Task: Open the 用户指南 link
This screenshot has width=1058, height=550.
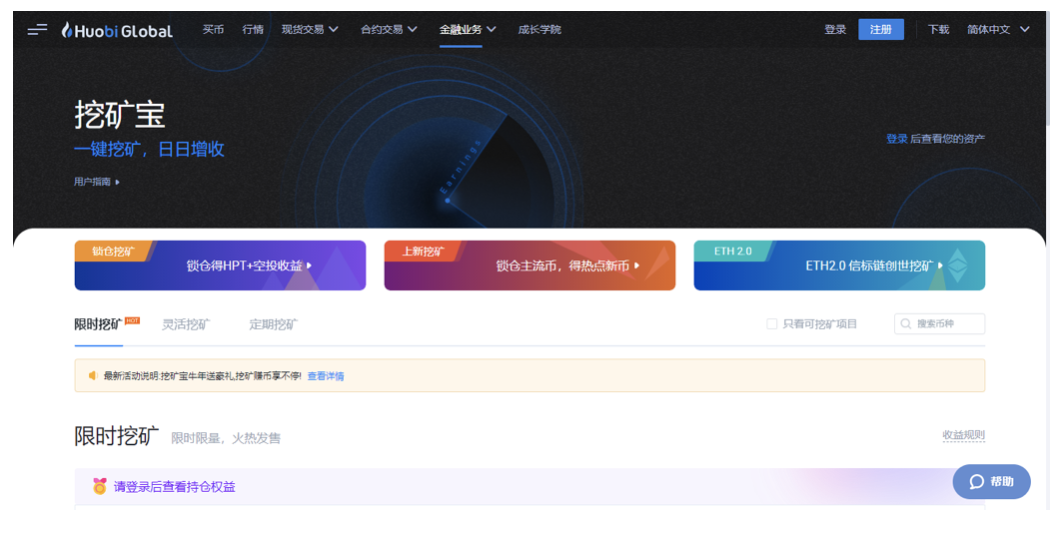Action: [x=96, y=182]
